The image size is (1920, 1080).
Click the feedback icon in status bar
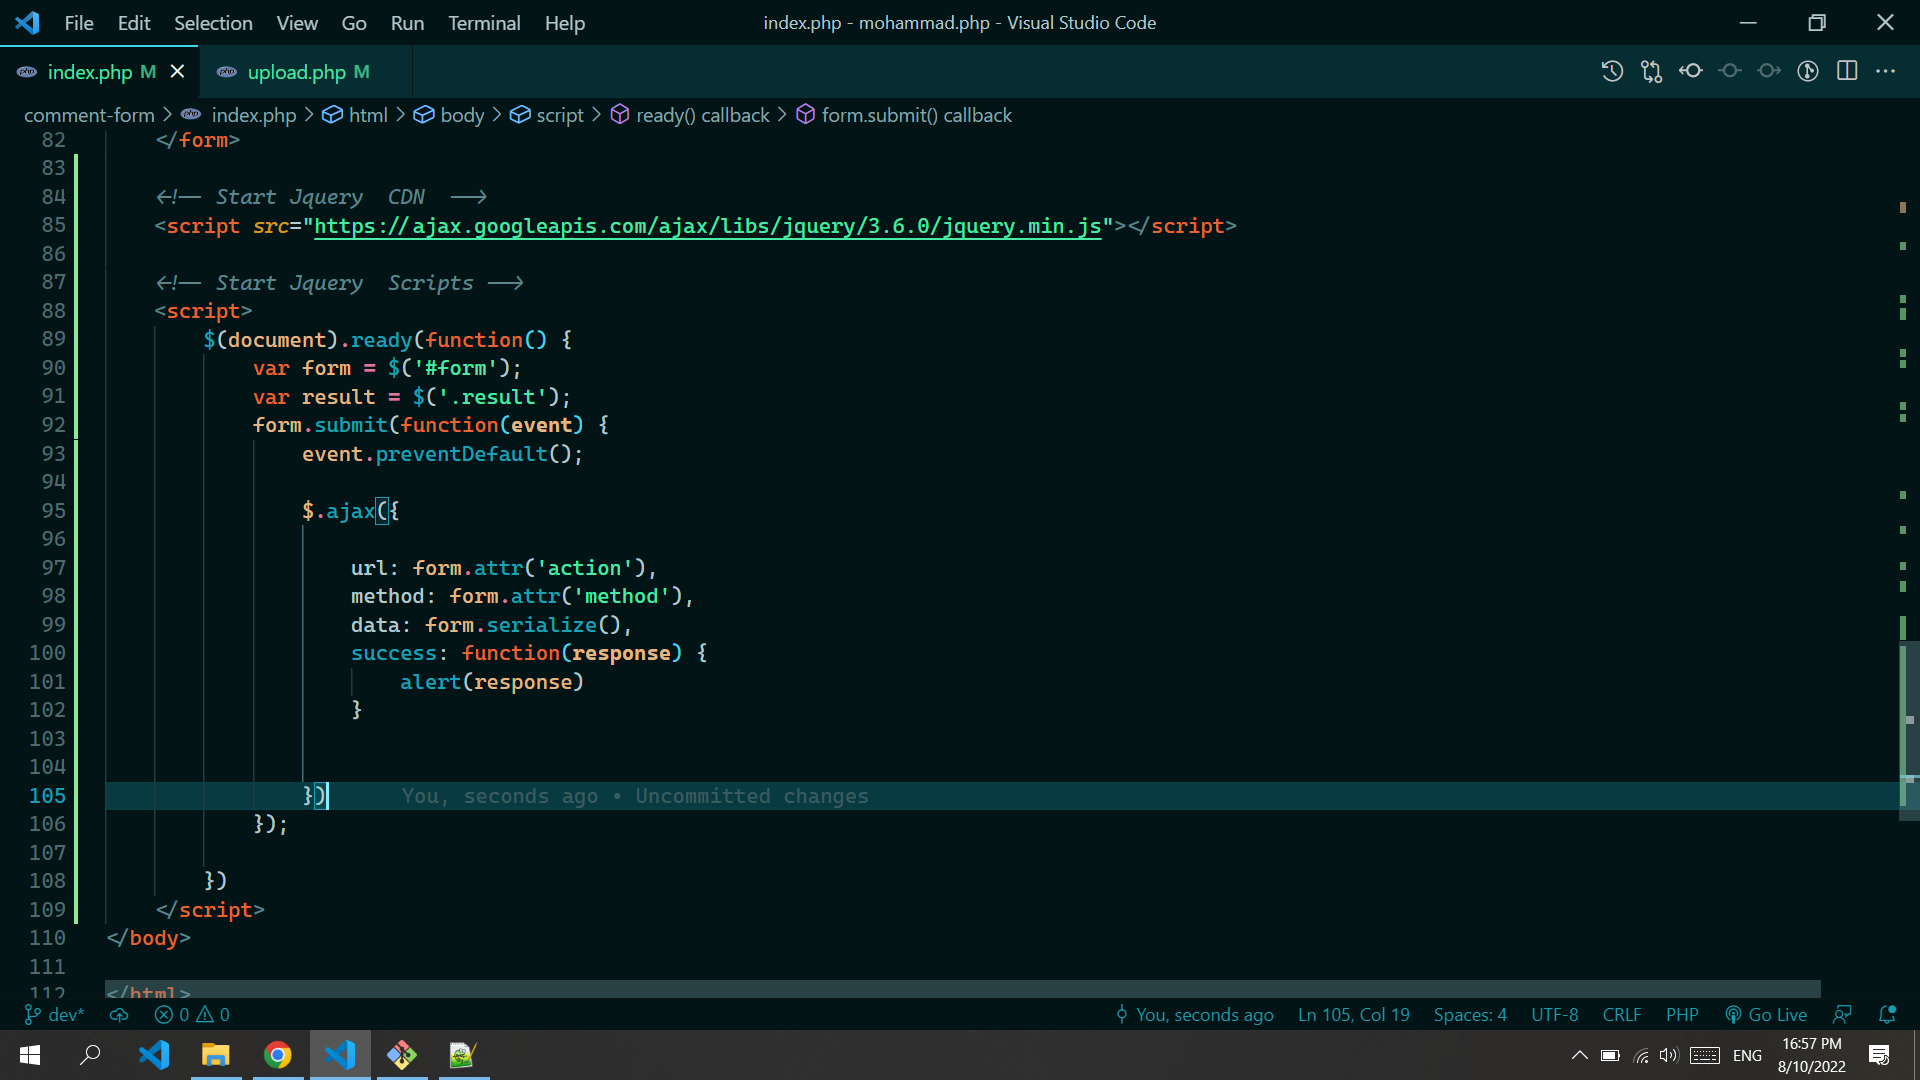1842,1014
